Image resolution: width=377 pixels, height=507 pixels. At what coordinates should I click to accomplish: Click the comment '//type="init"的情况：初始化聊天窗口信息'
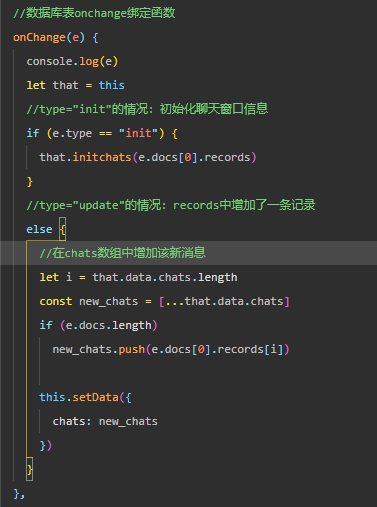(x=147, y=109)
